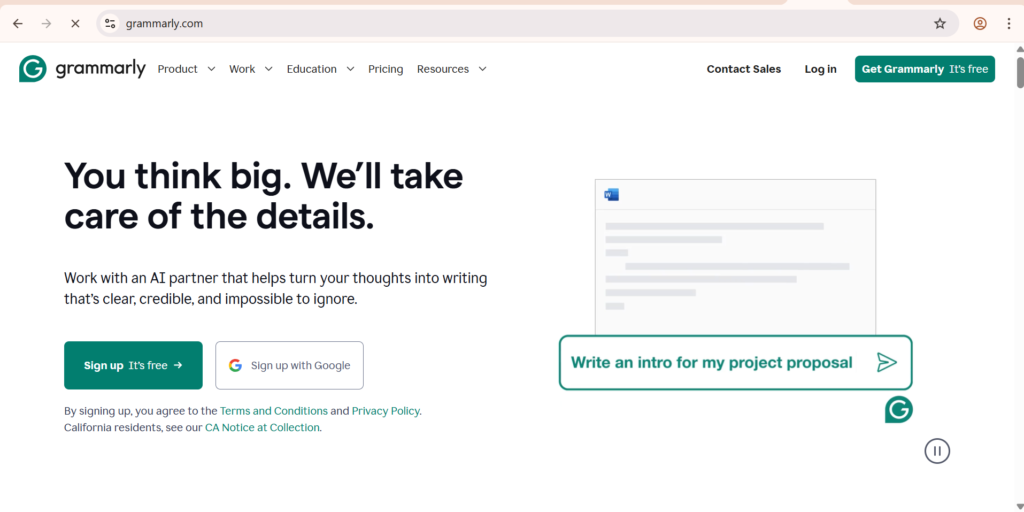Click the Contact Sales link
The image size is (1024, 512).
pyautogui.click(x=743, y=69)
